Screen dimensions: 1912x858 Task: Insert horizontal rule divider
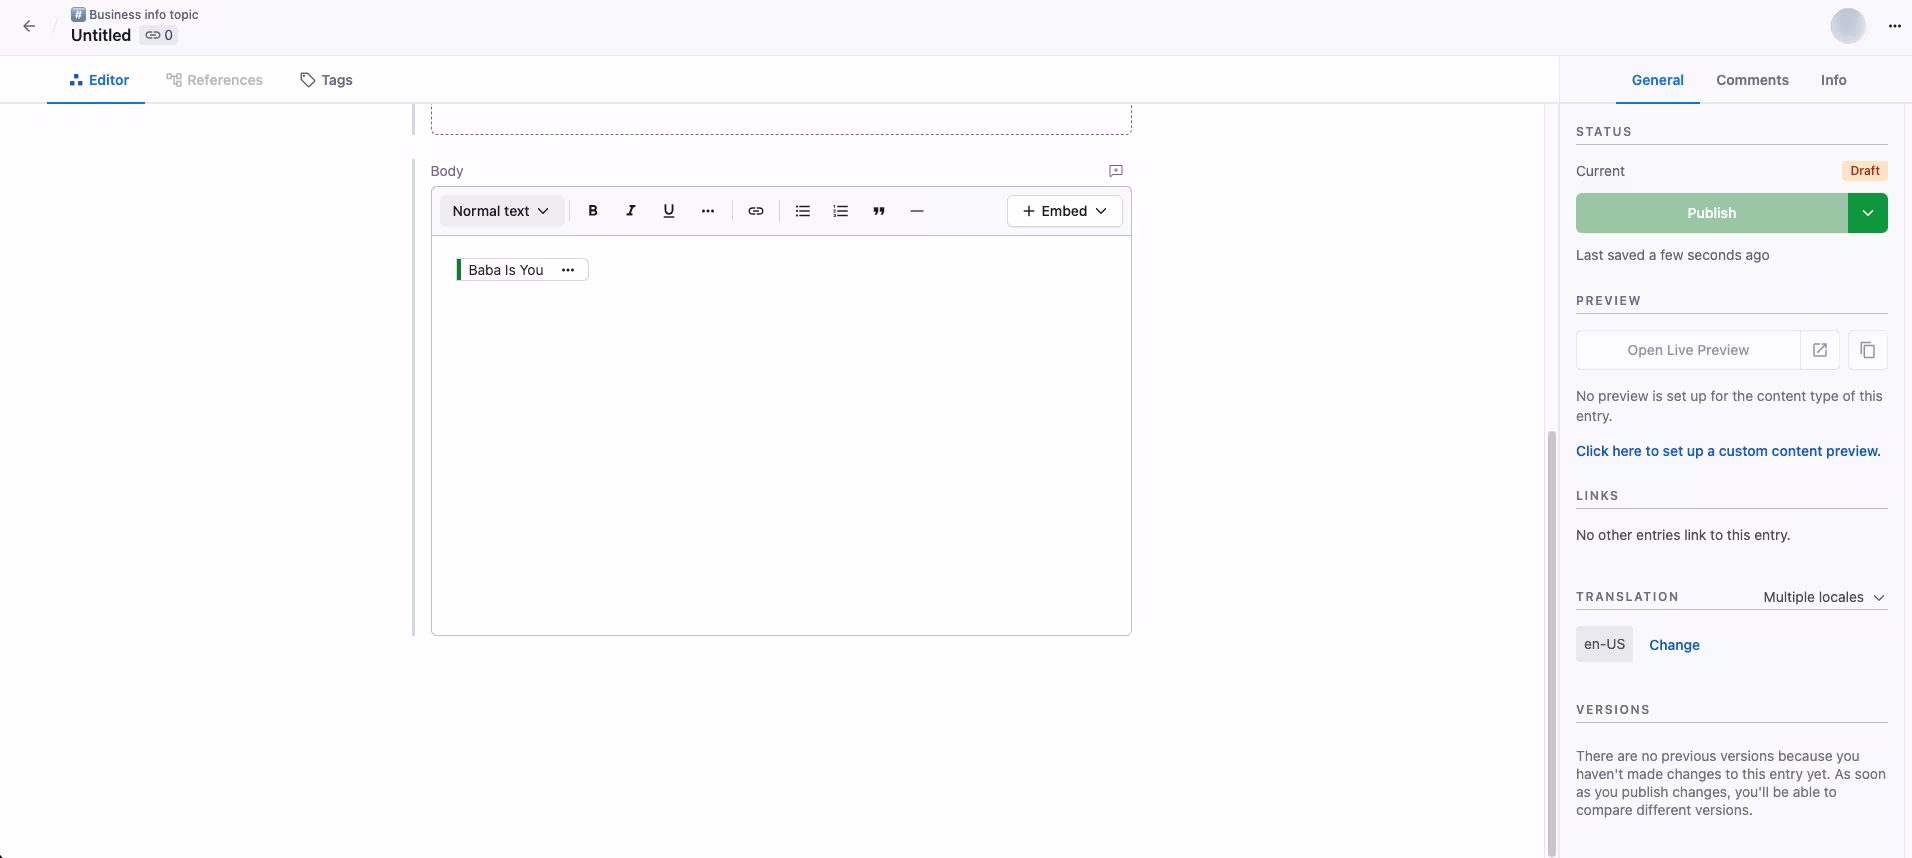pyautogui.click(x=917, y=211)
